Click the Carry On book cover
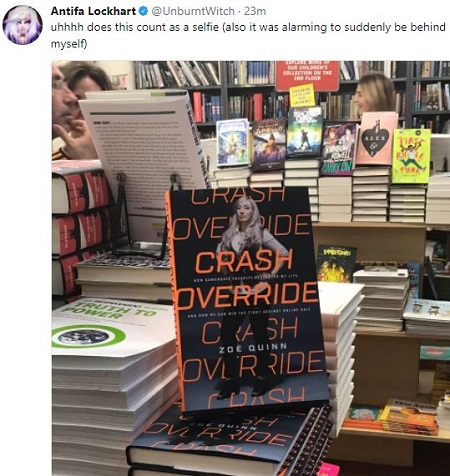The image size is (450, 476). coord(338,149)
